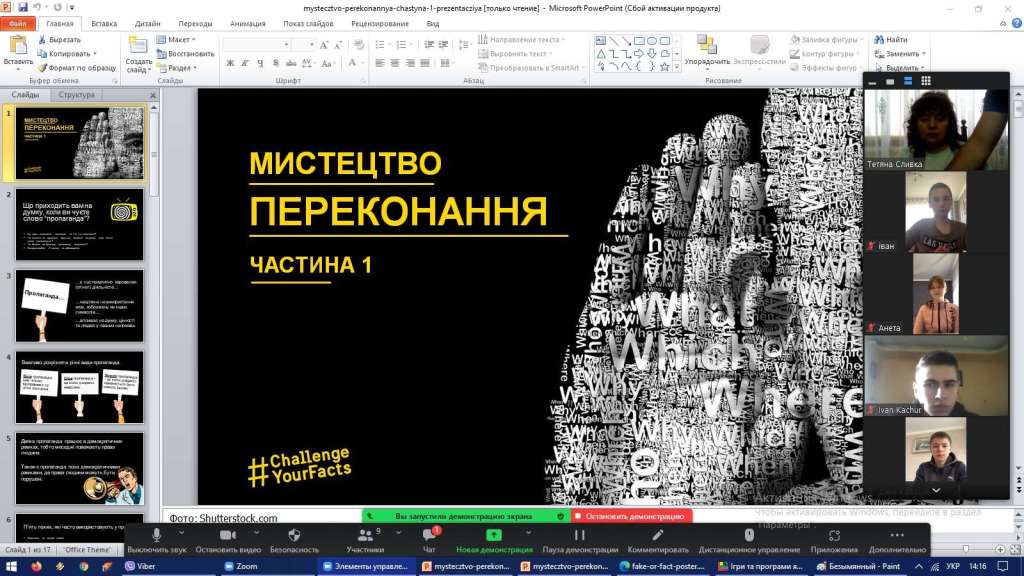
Task: Click the Zoom remote control mouse icon
Action: click(749, 536)
